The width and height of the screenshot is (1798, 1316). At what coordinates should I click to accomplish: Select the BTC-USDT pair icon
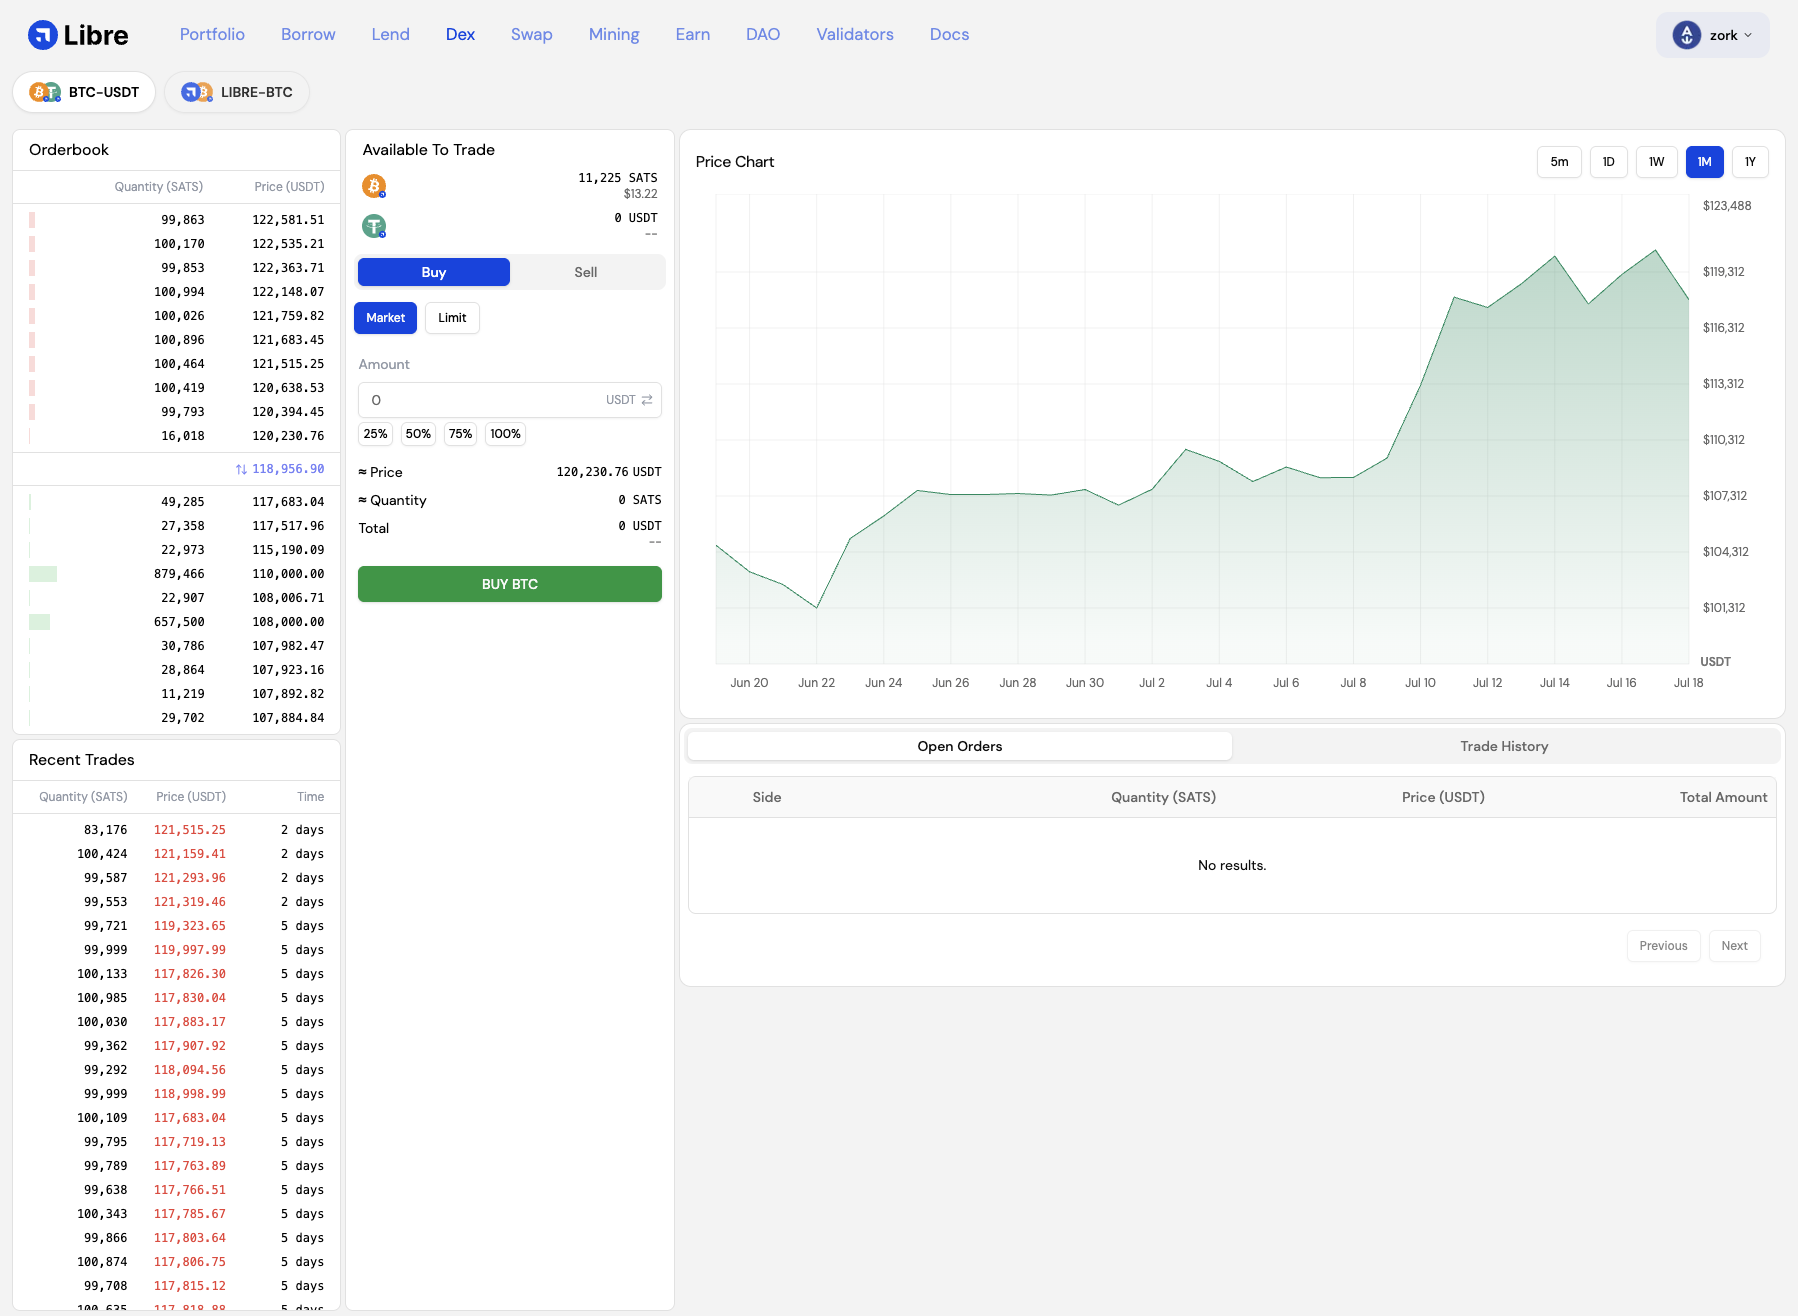(x=45, y=92)
